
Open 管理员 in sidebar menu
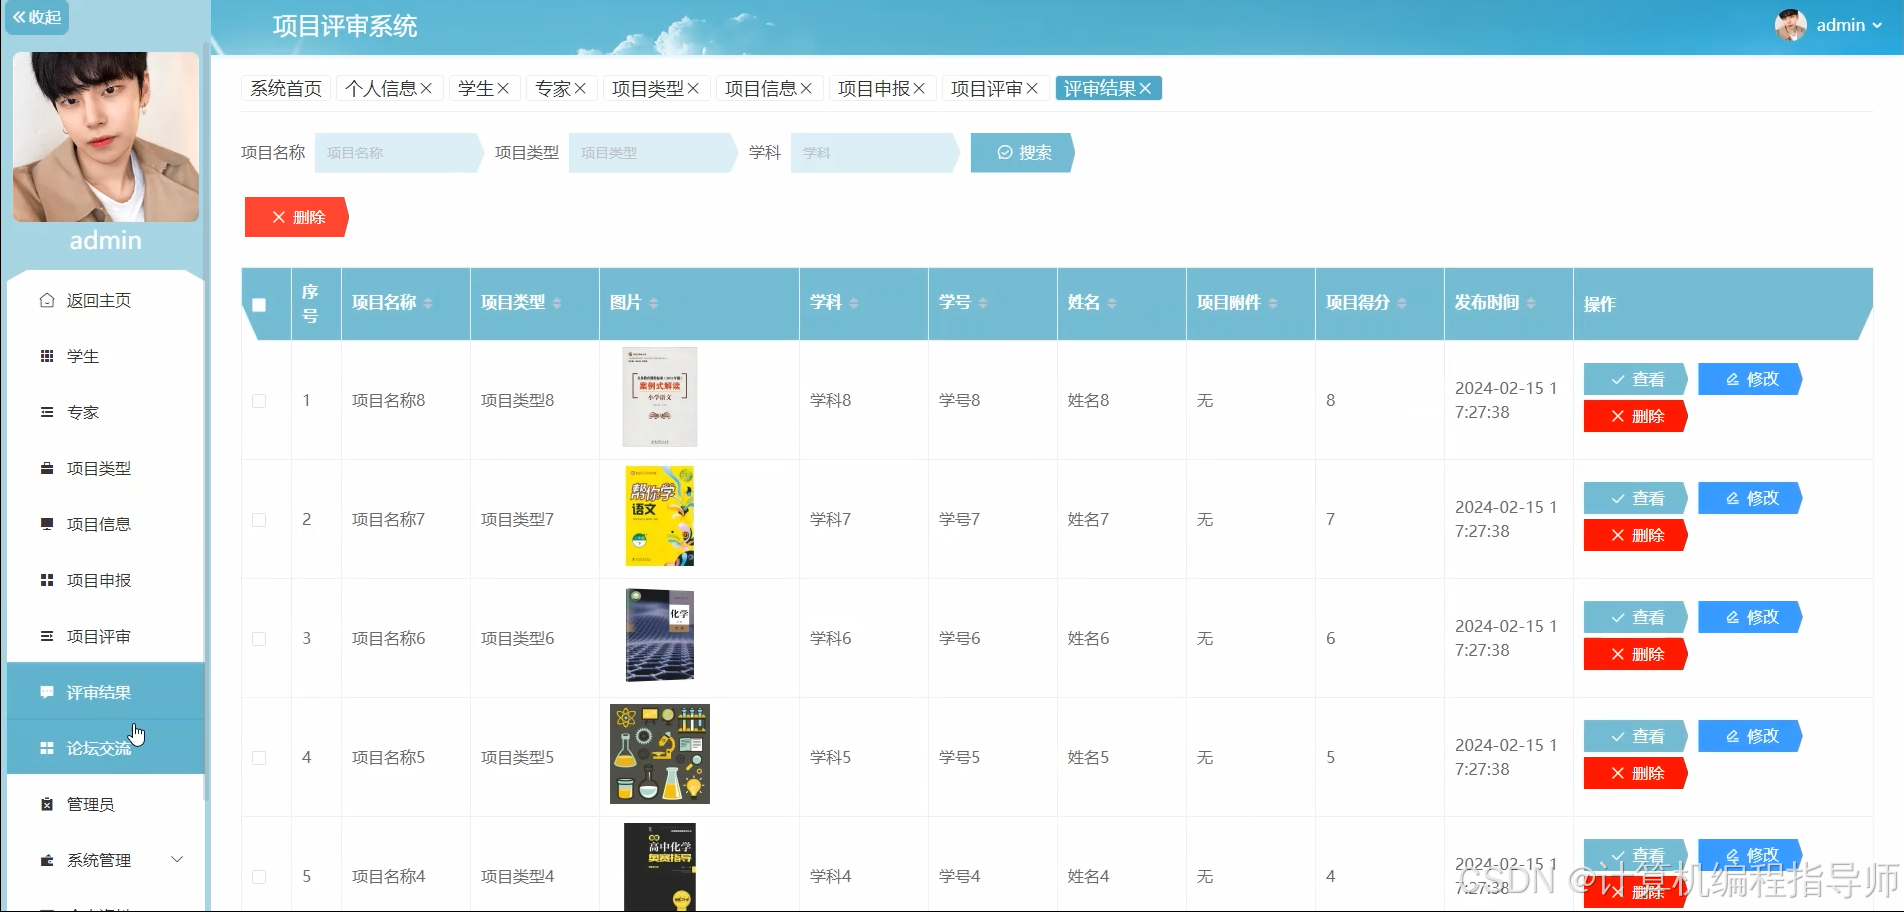(x=105, y=804)
